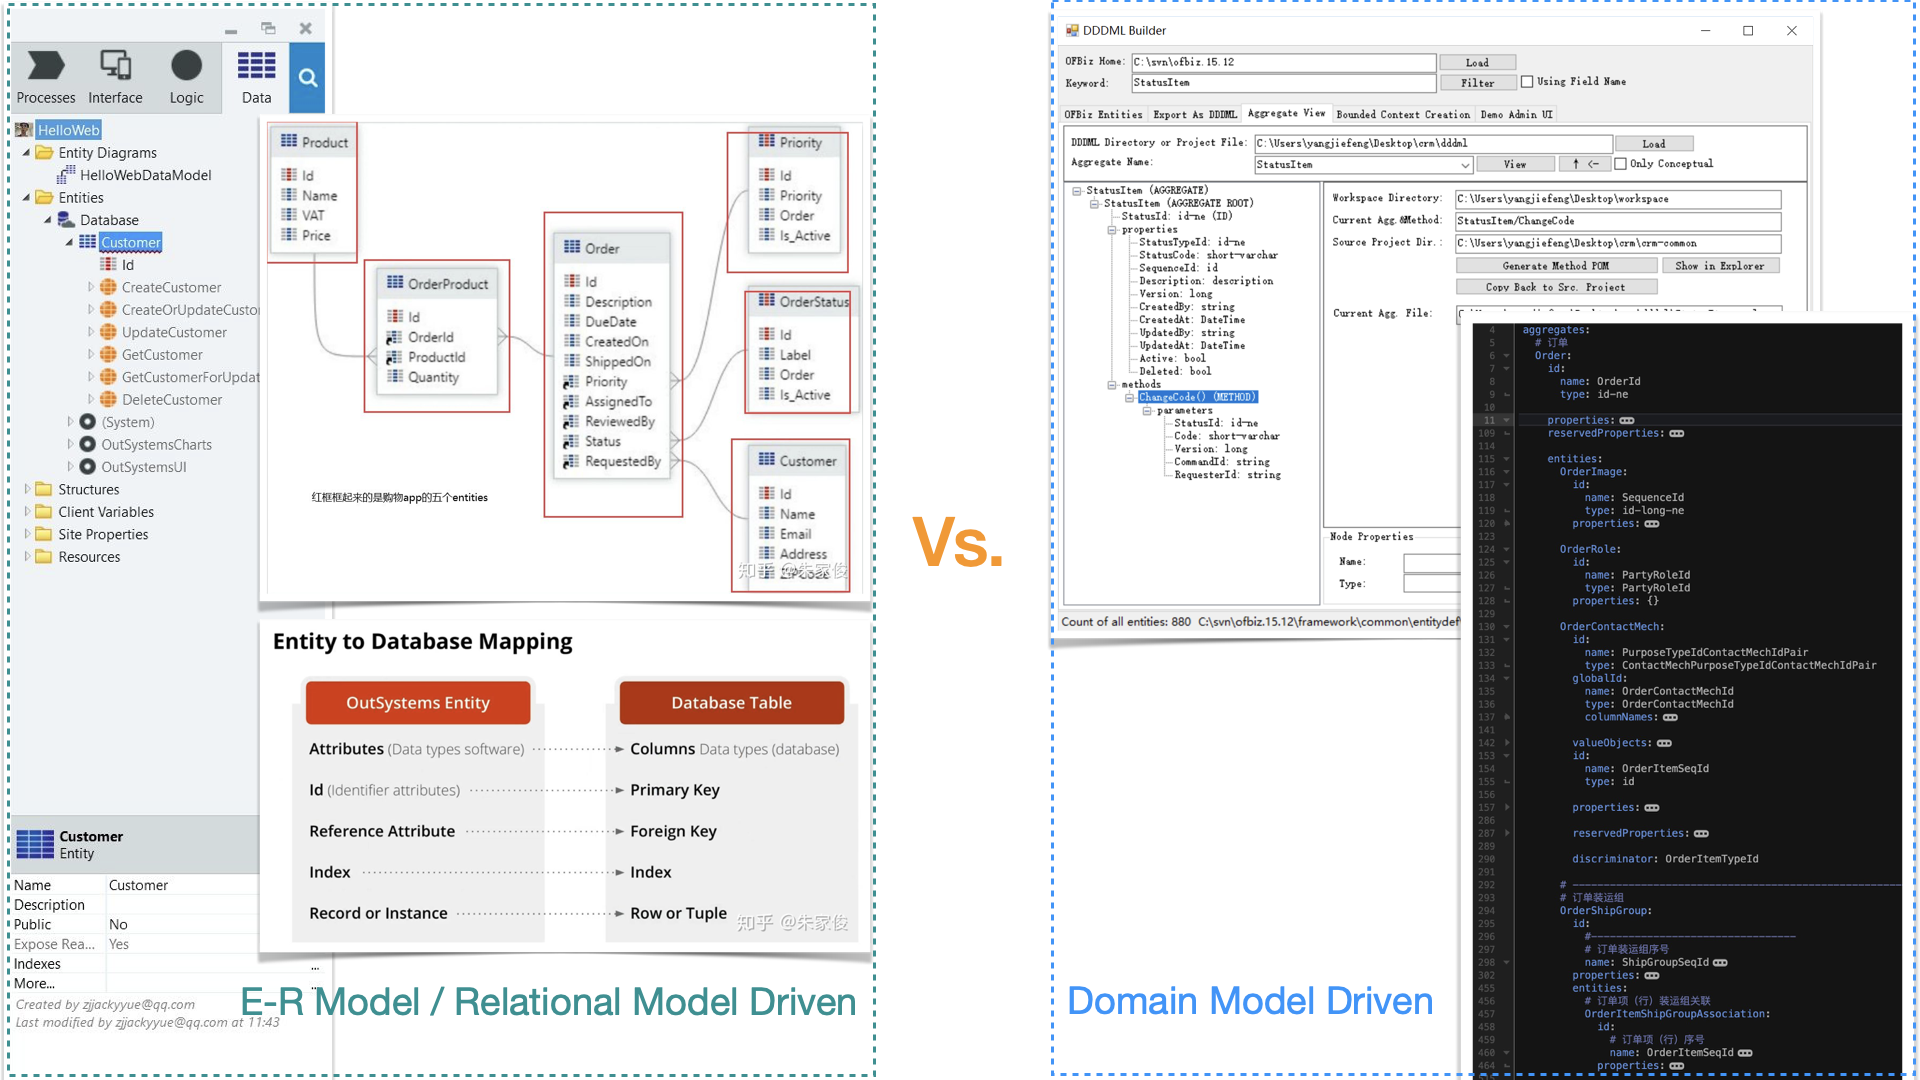Click Filter button next to Keyword field

point(1476,83)
